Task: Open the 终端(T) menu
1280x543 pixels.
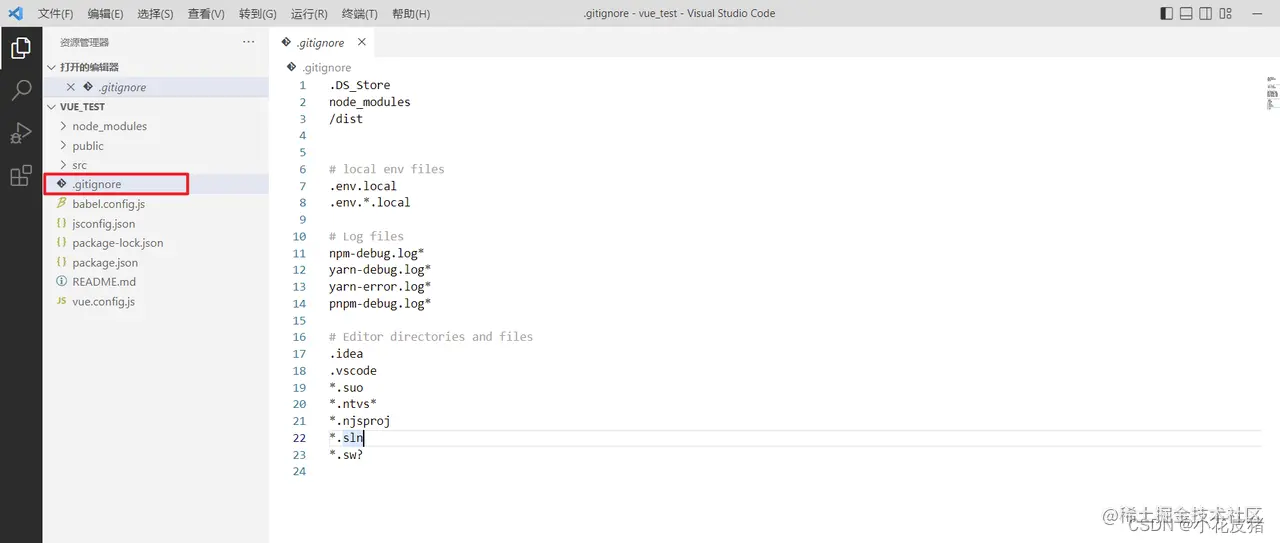Action: (360, 14)
